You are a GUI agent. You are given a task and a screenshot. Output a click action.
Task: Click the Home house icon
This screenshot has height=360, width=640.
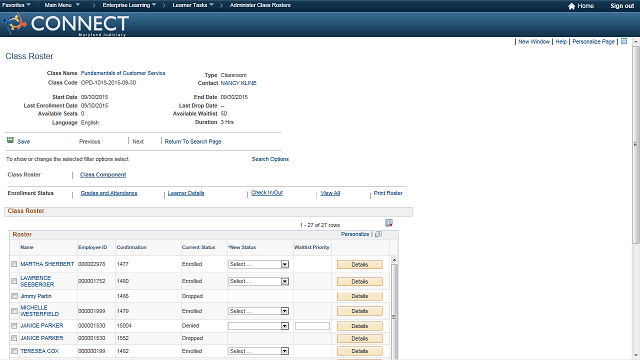[x=571, y=6]
